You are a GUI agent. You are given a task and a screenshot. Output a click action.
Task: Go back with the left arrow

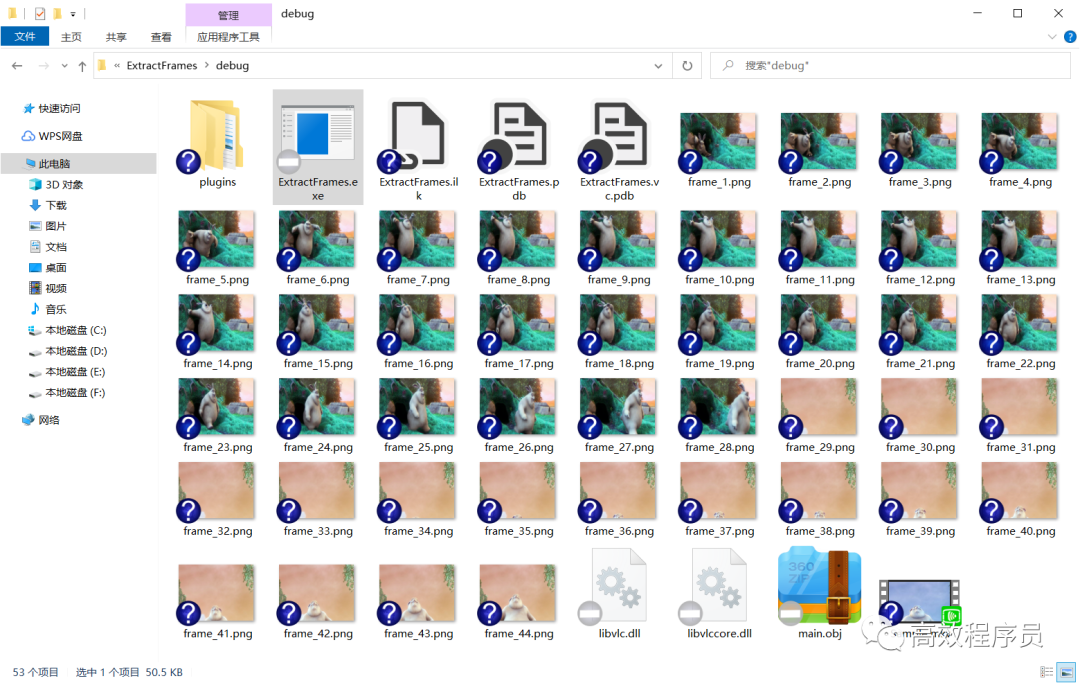17,65
